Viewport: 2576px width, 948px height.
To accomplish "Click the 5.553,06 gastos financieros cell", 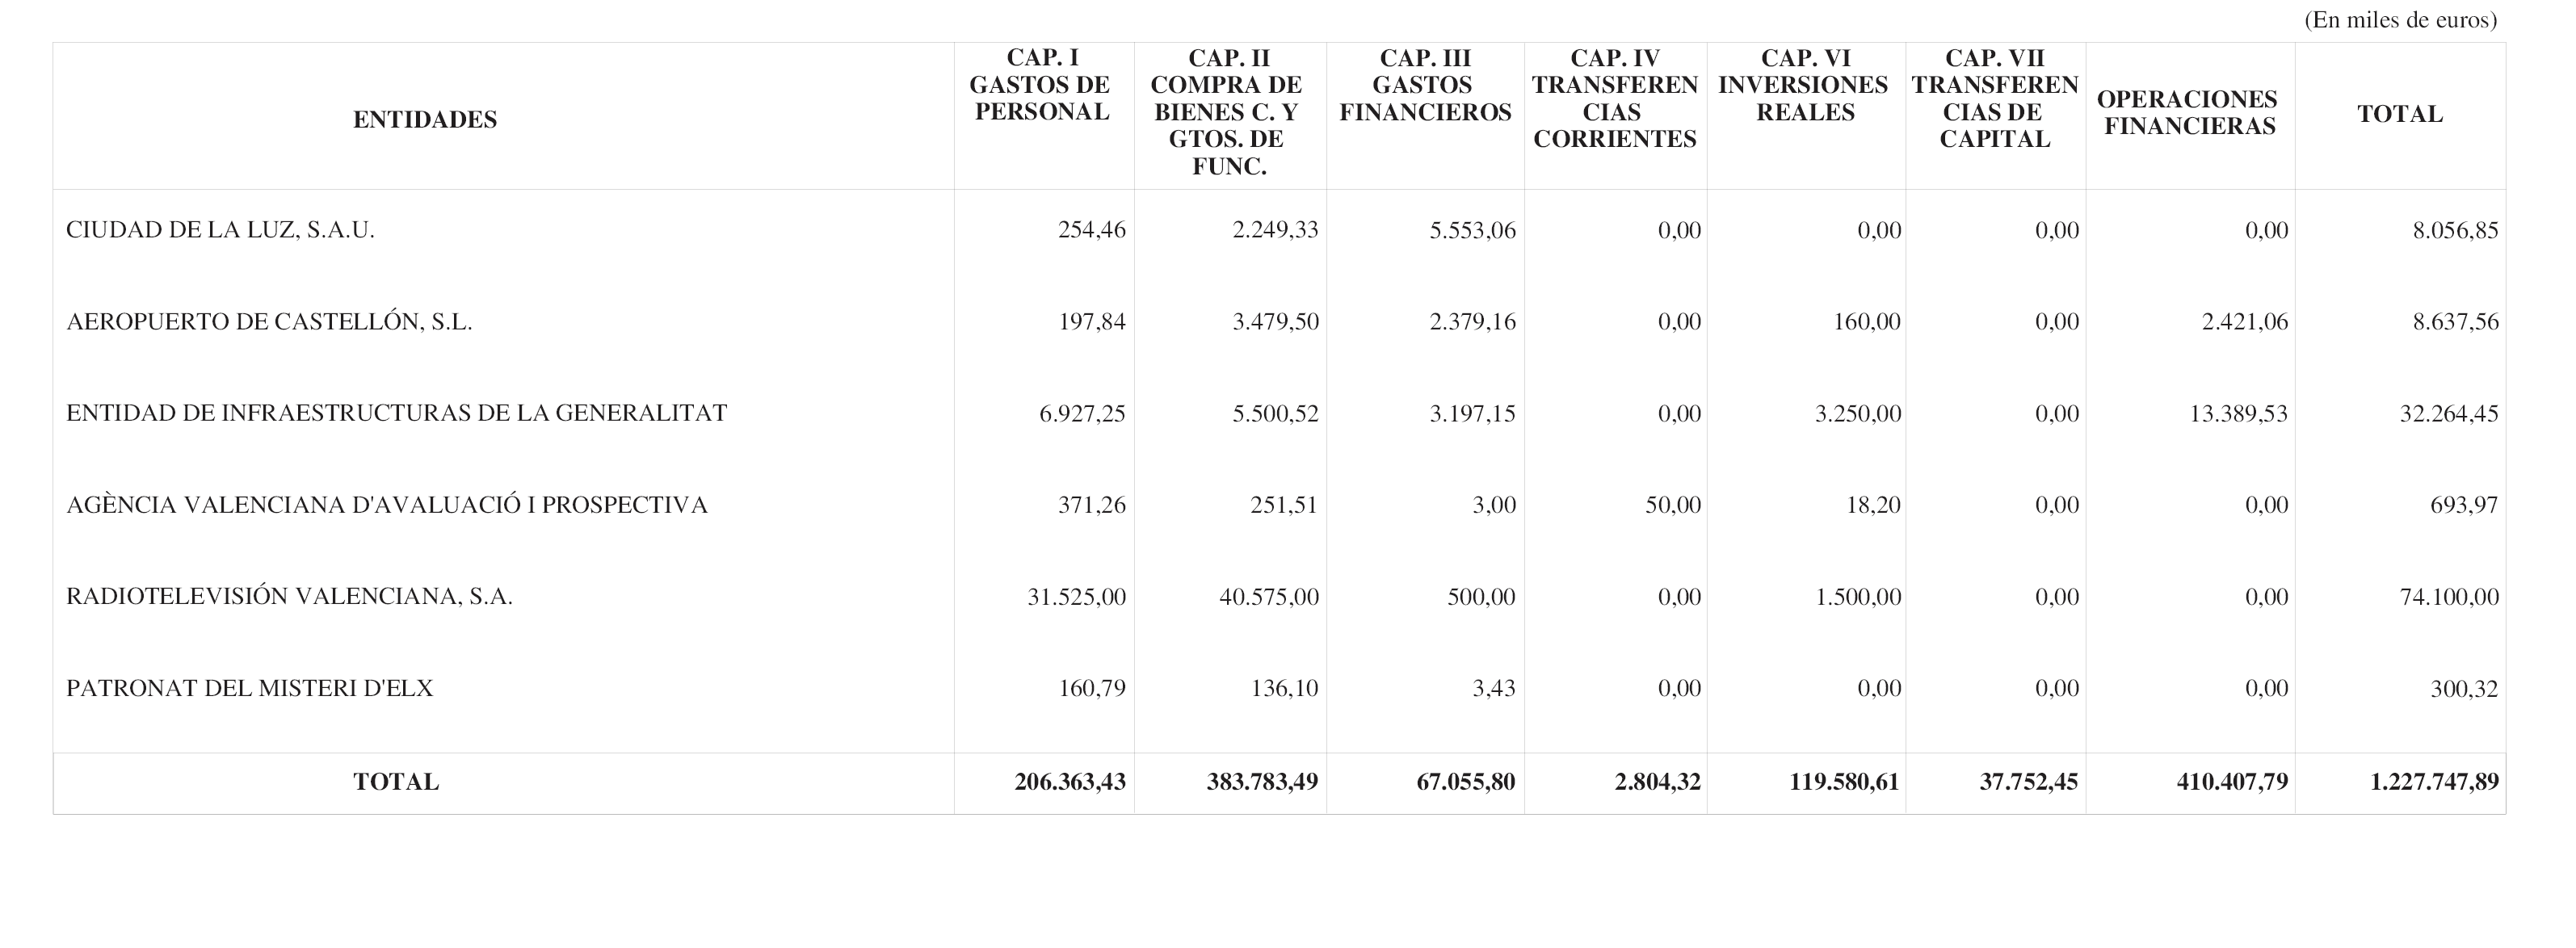I will (1472, 231).
